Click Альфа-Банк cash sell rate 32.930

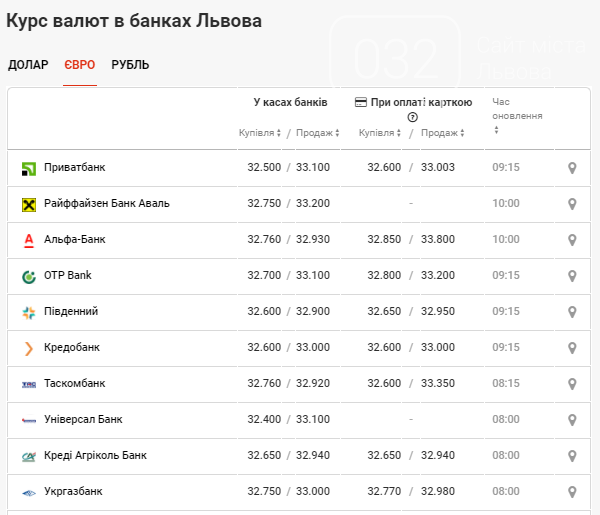(x=313, y=239)
